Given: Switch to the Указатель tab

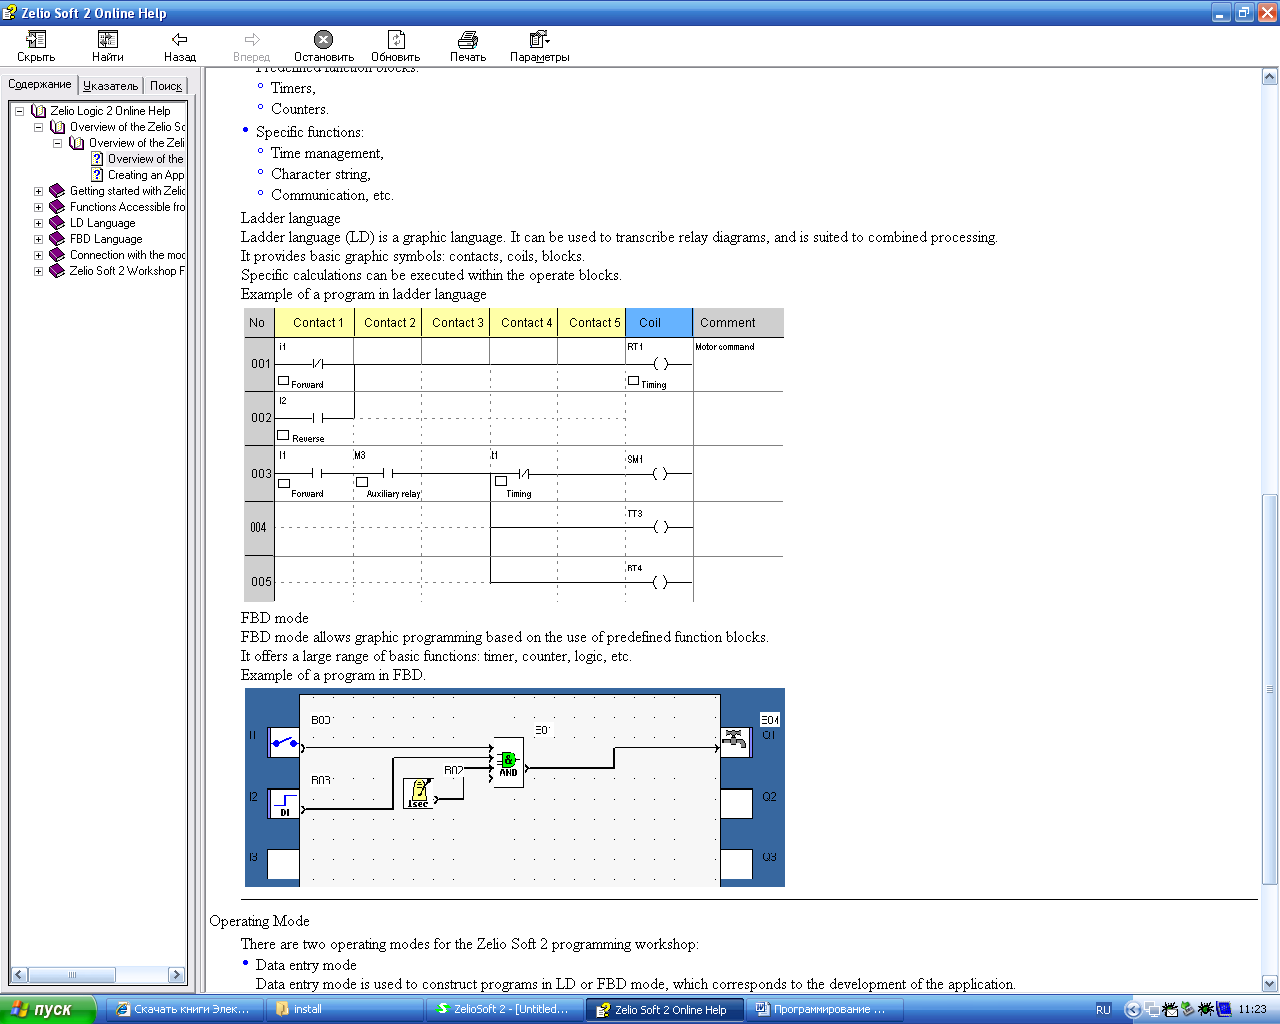Looking at the screenshot, I should pyautogui.click(x=111, y=86).
